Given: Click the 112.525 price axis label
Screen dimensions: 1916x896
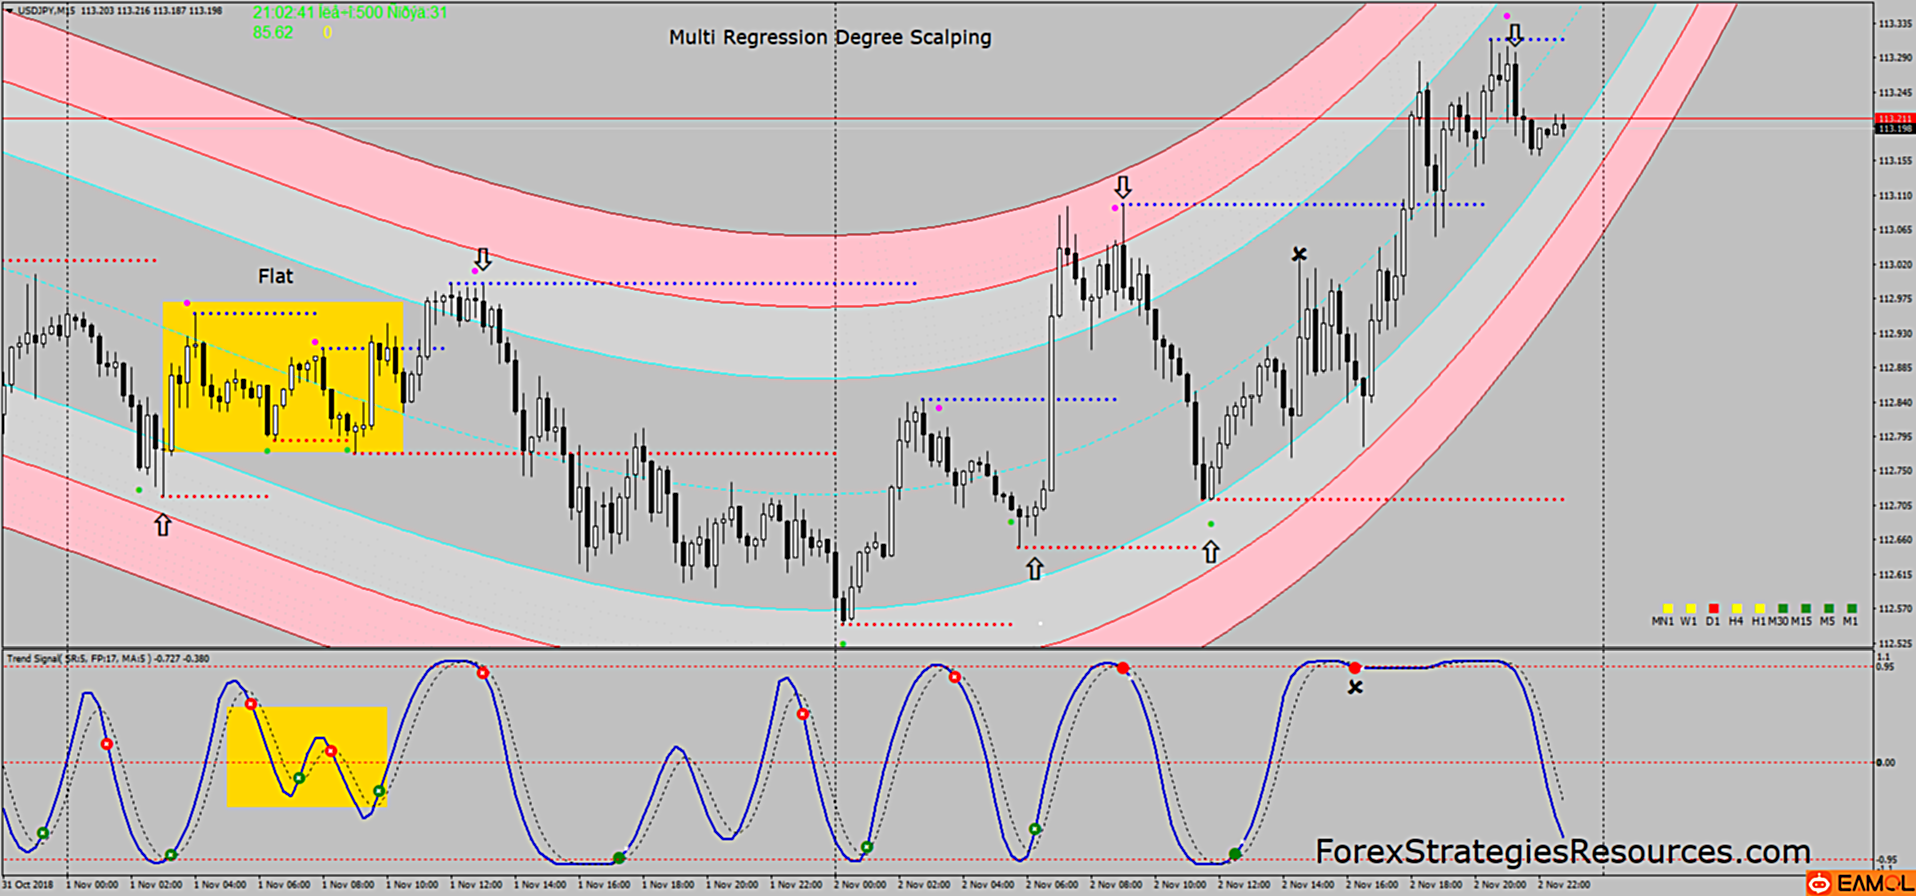Looking at the screenshot, I should pos(1895,643).
